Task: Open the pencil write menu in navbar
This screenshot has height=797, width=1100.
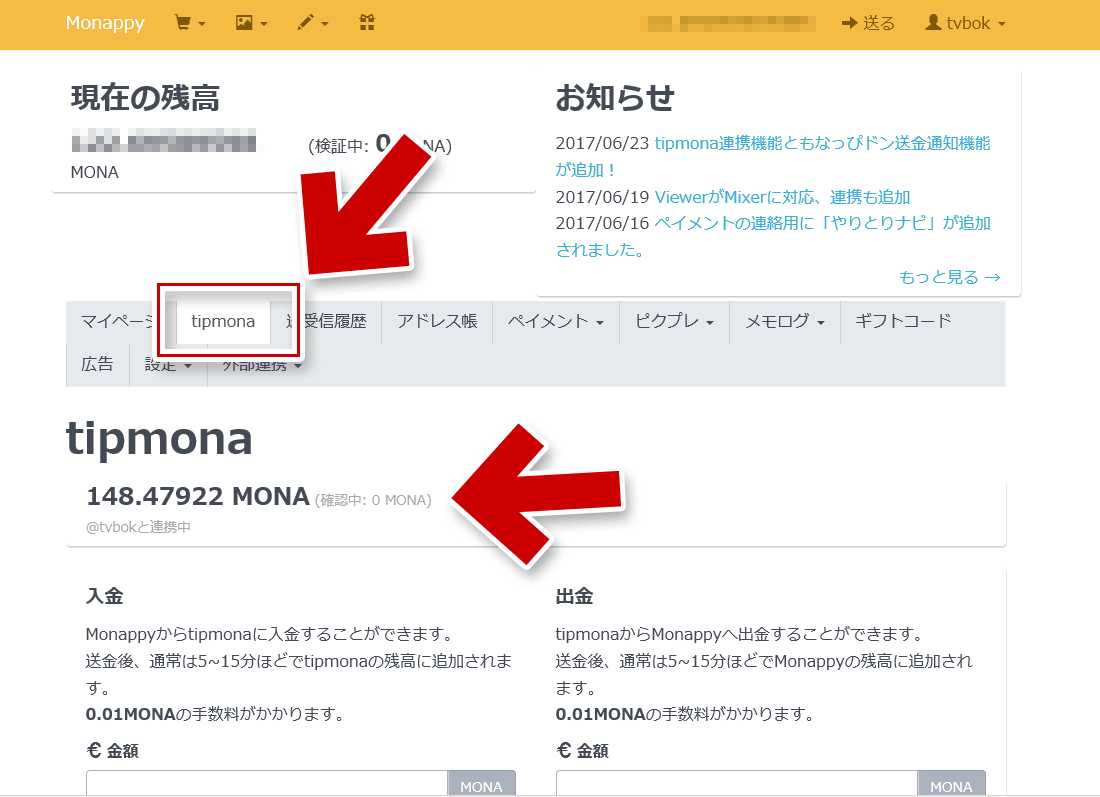Action: [312, 23]
